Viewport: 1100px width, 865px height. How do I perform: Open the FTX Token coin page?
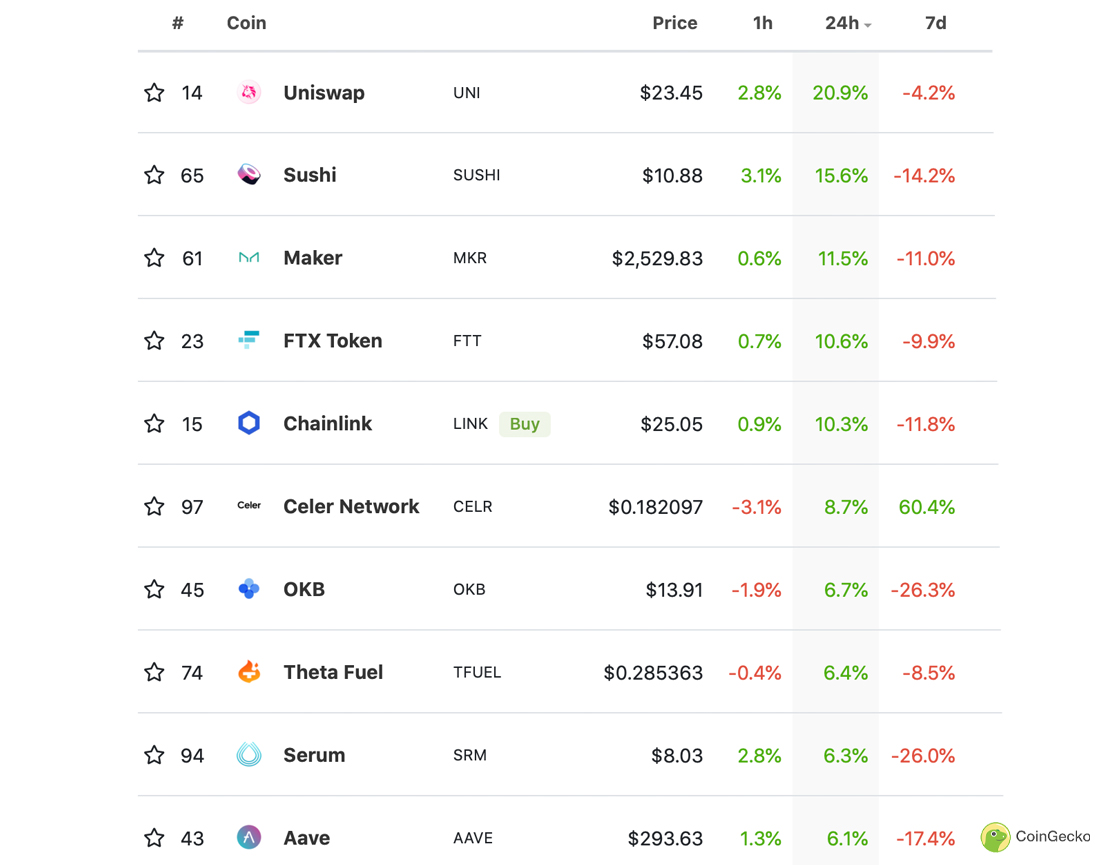pos(332,340)
